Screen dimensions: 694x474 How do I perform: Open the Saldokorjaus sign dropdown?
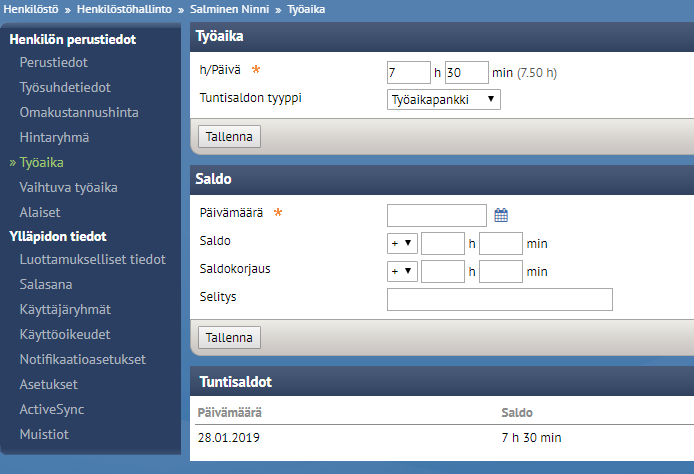402,271
